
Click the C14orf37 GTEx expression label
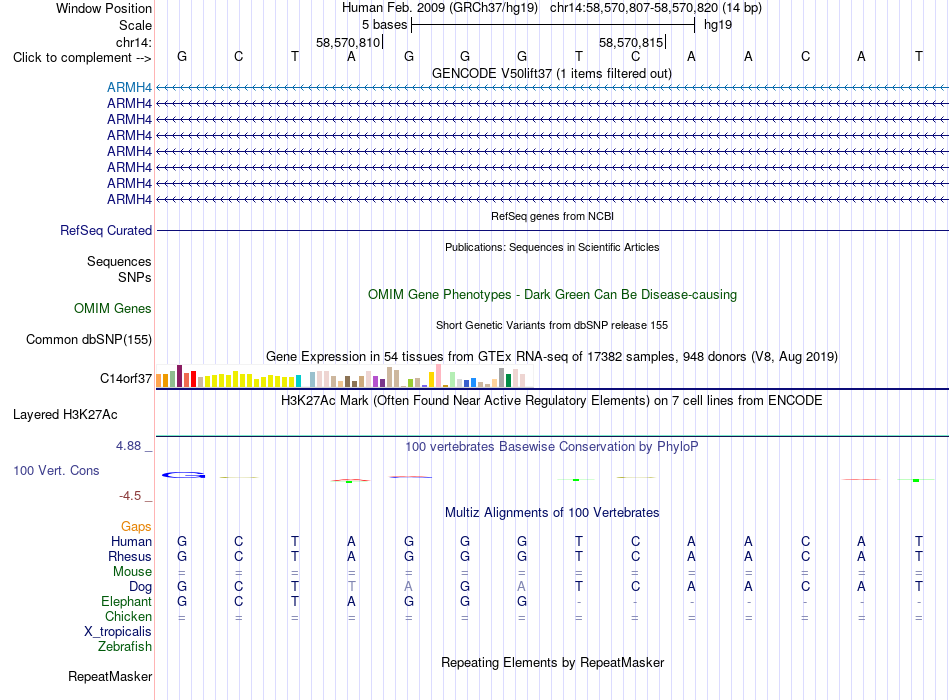pos(126,379)
